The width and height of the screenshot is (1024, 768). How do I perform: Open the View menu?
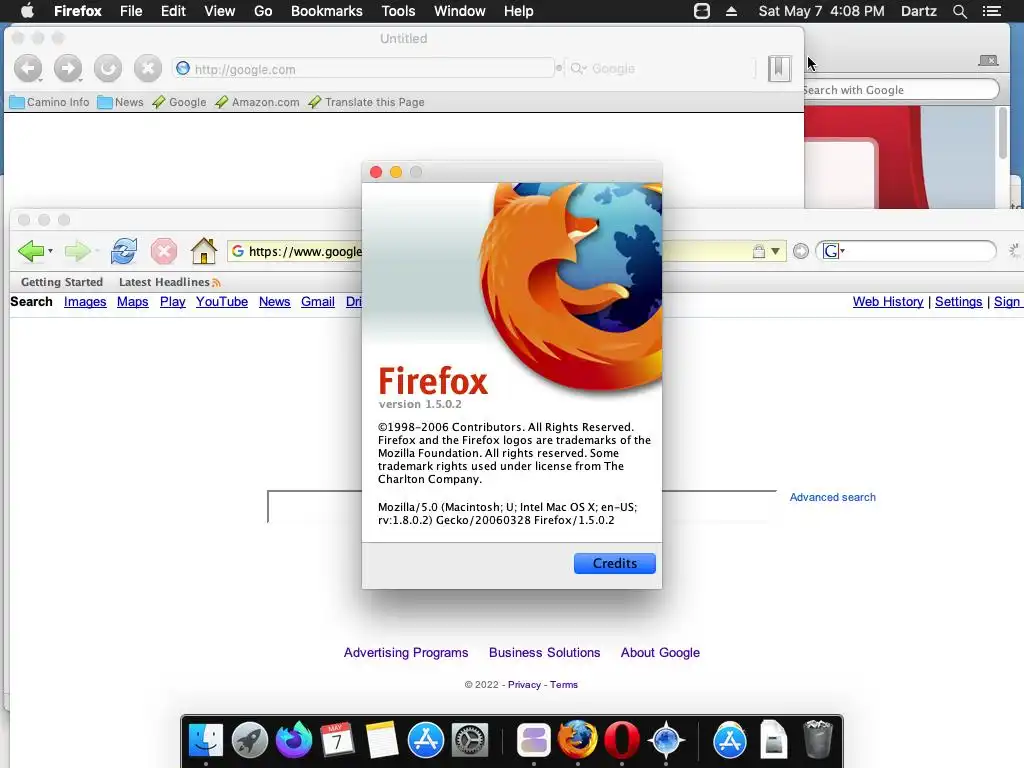(x=219, y=11)
